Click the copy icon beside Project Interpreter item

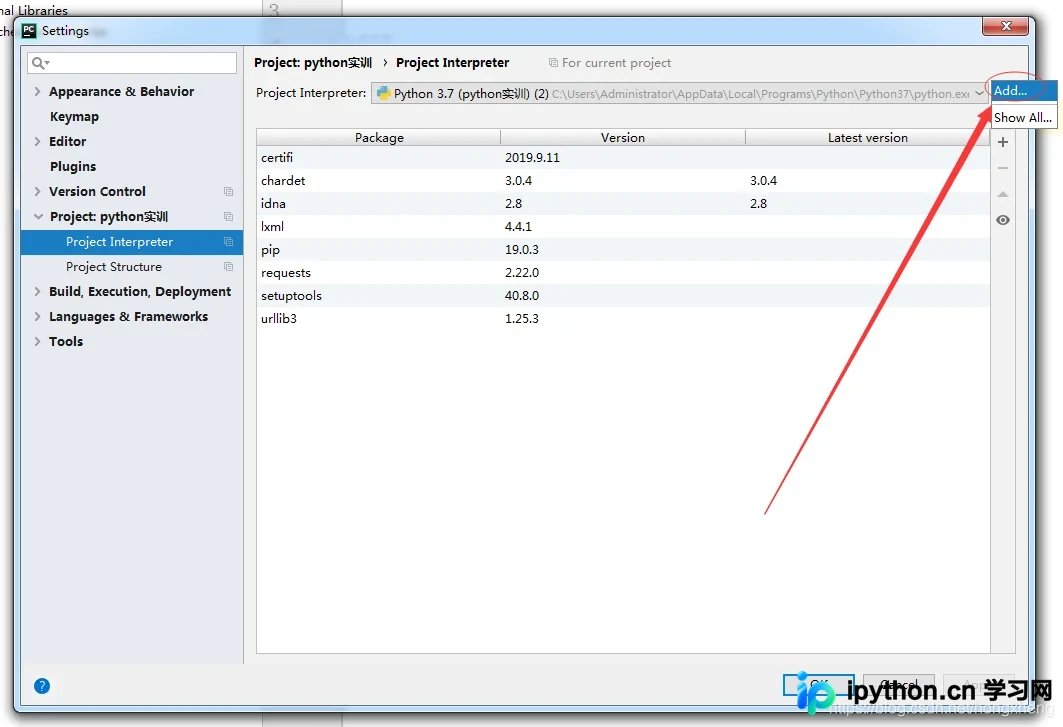(228, 242)
